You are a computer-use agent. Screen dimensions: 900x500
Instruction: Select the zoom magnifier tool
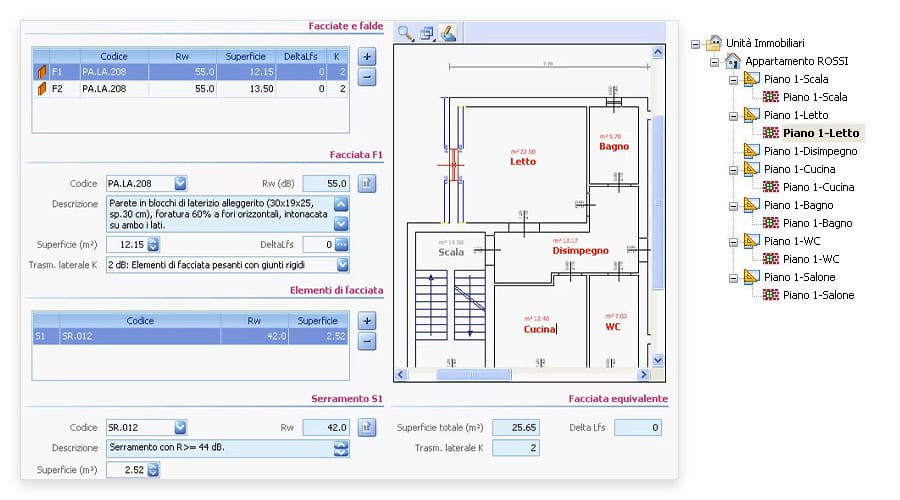coord(405,33)
